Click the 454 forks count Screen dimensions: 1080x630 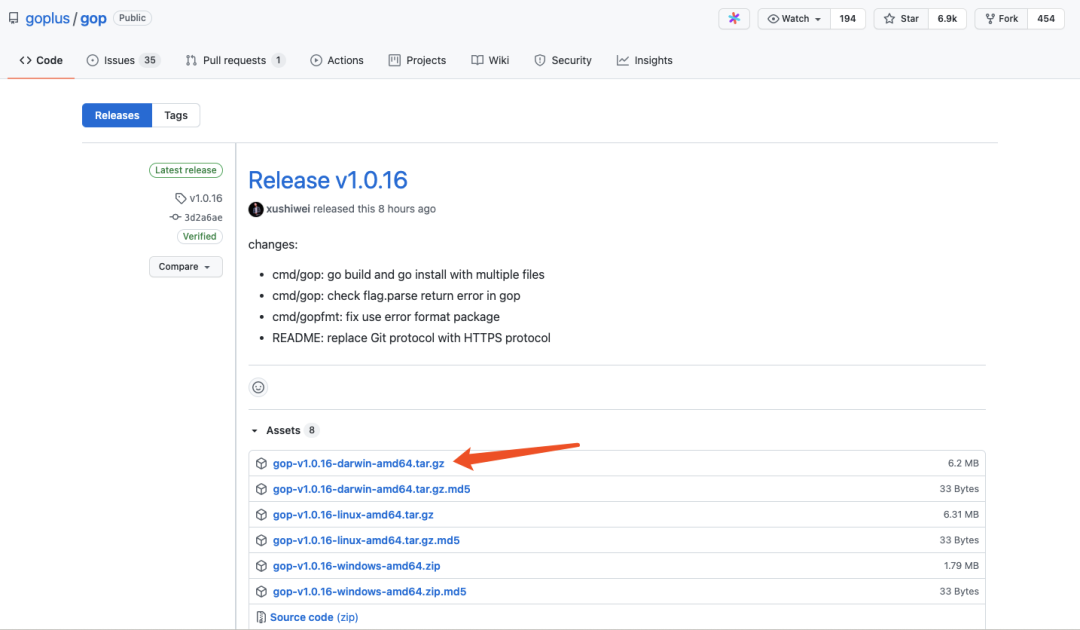coord(1046,19)
